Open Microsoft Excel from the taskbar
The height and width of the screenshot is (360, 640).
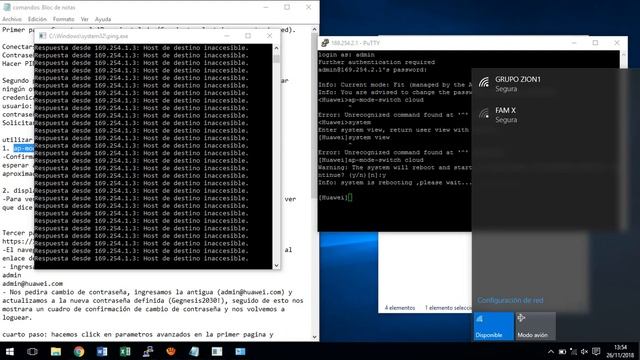125,351
